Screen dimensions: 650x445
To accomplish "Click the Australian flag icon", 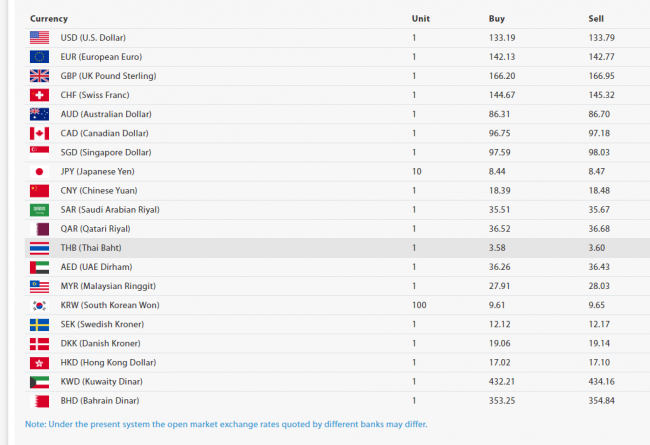I will 39,114.
